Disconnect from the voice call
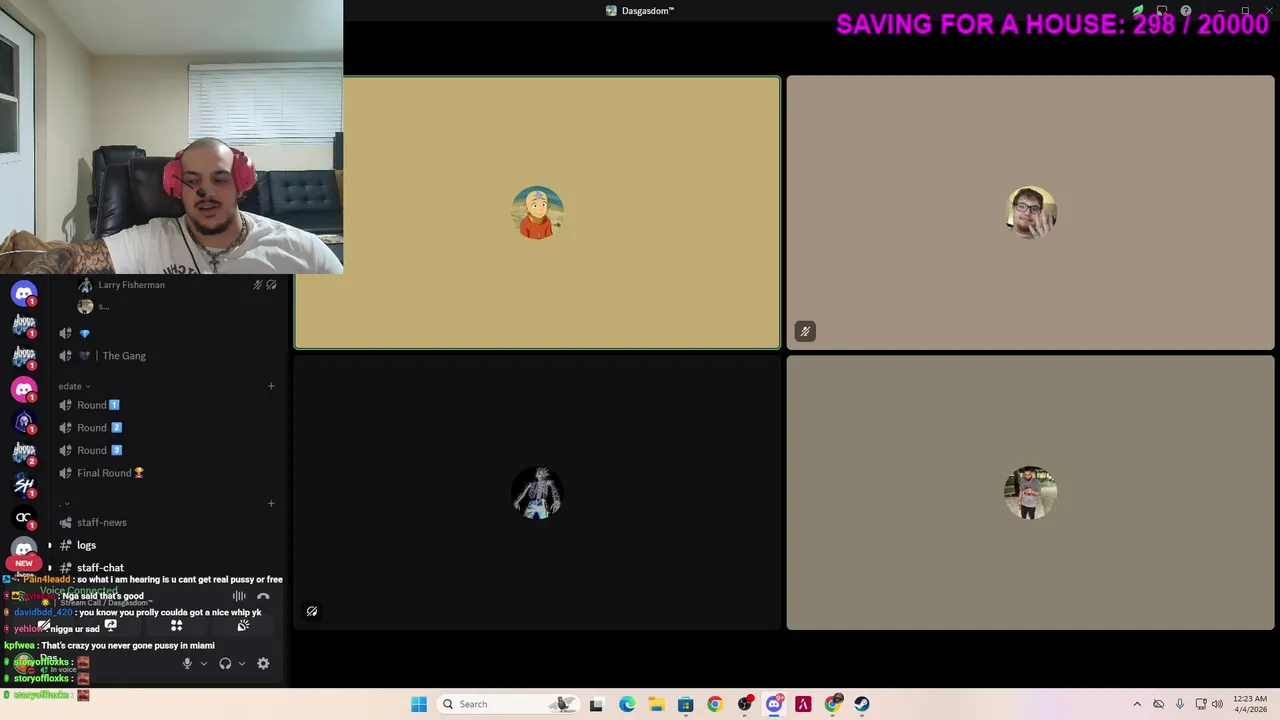The image size is (1280, 720). click(x=263, y=596)
